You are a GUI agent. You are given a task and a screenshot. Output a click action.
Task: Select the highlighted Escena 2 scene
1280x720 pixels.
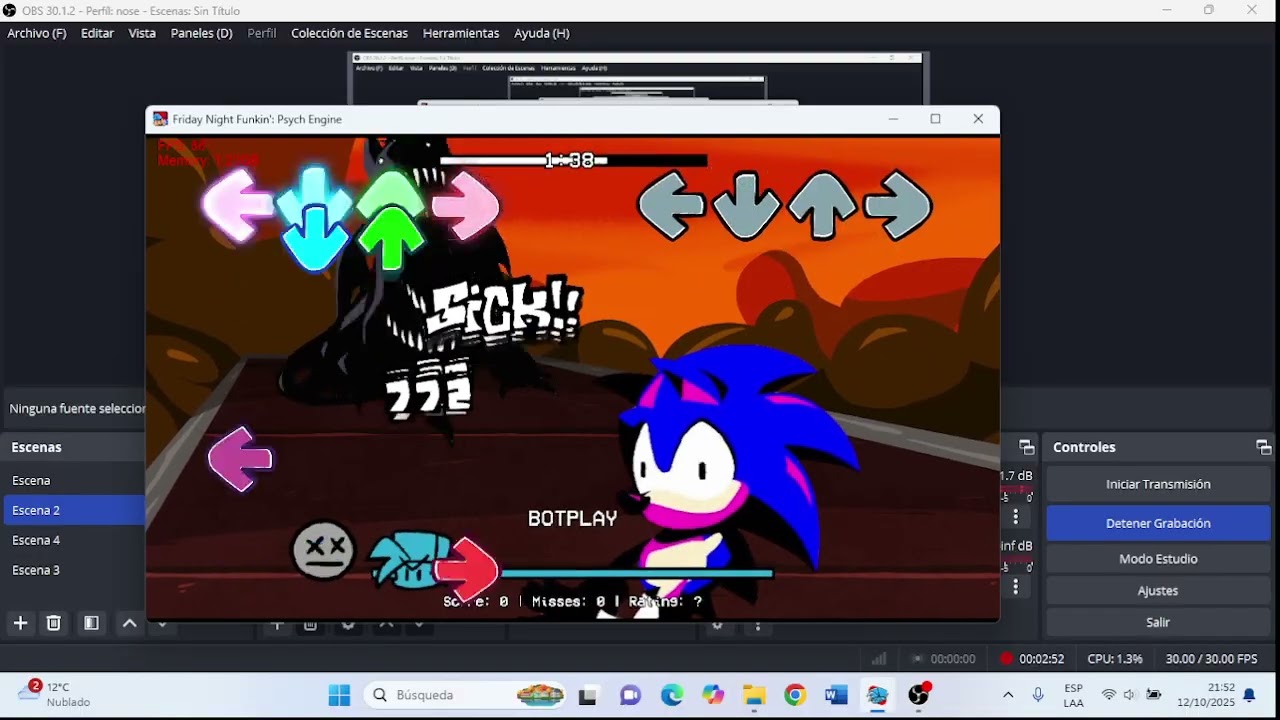coord(74,510)
